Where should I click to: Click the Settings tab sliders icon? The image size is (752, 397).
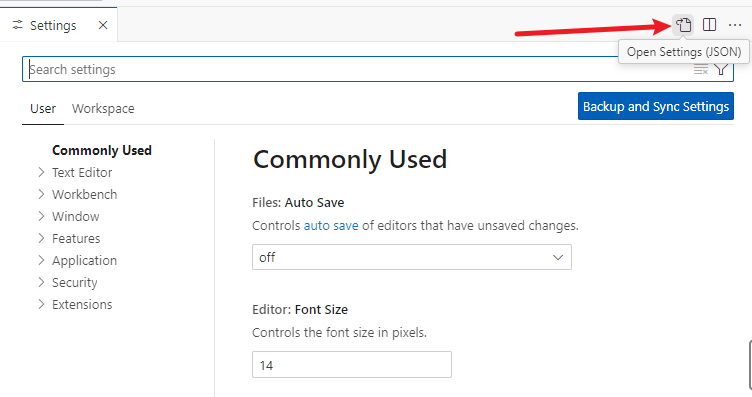pyautogui.click(x=17, y=25)
